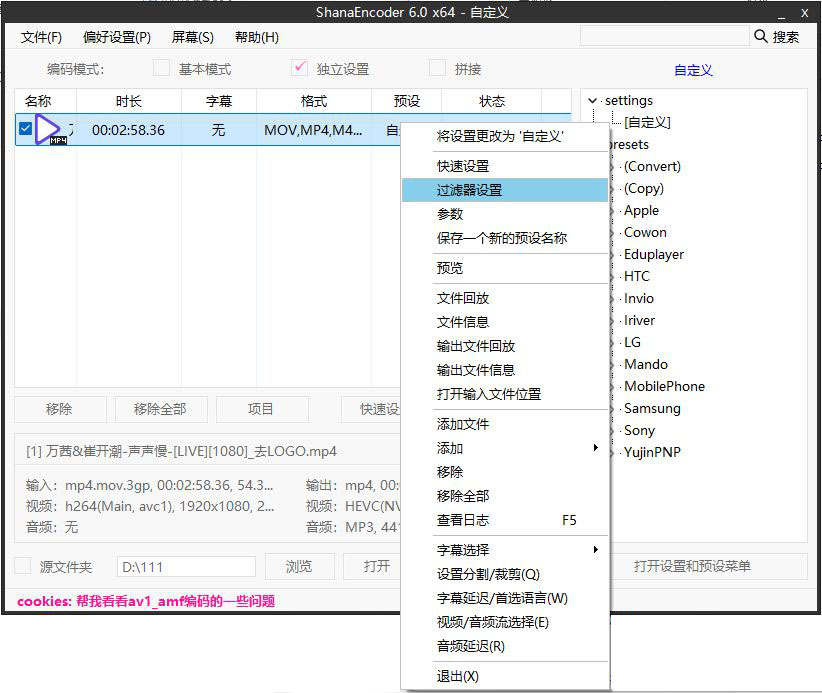Open the 字幕选择 submenu arrow
822x693 pixels.
[x=596, y=549]
